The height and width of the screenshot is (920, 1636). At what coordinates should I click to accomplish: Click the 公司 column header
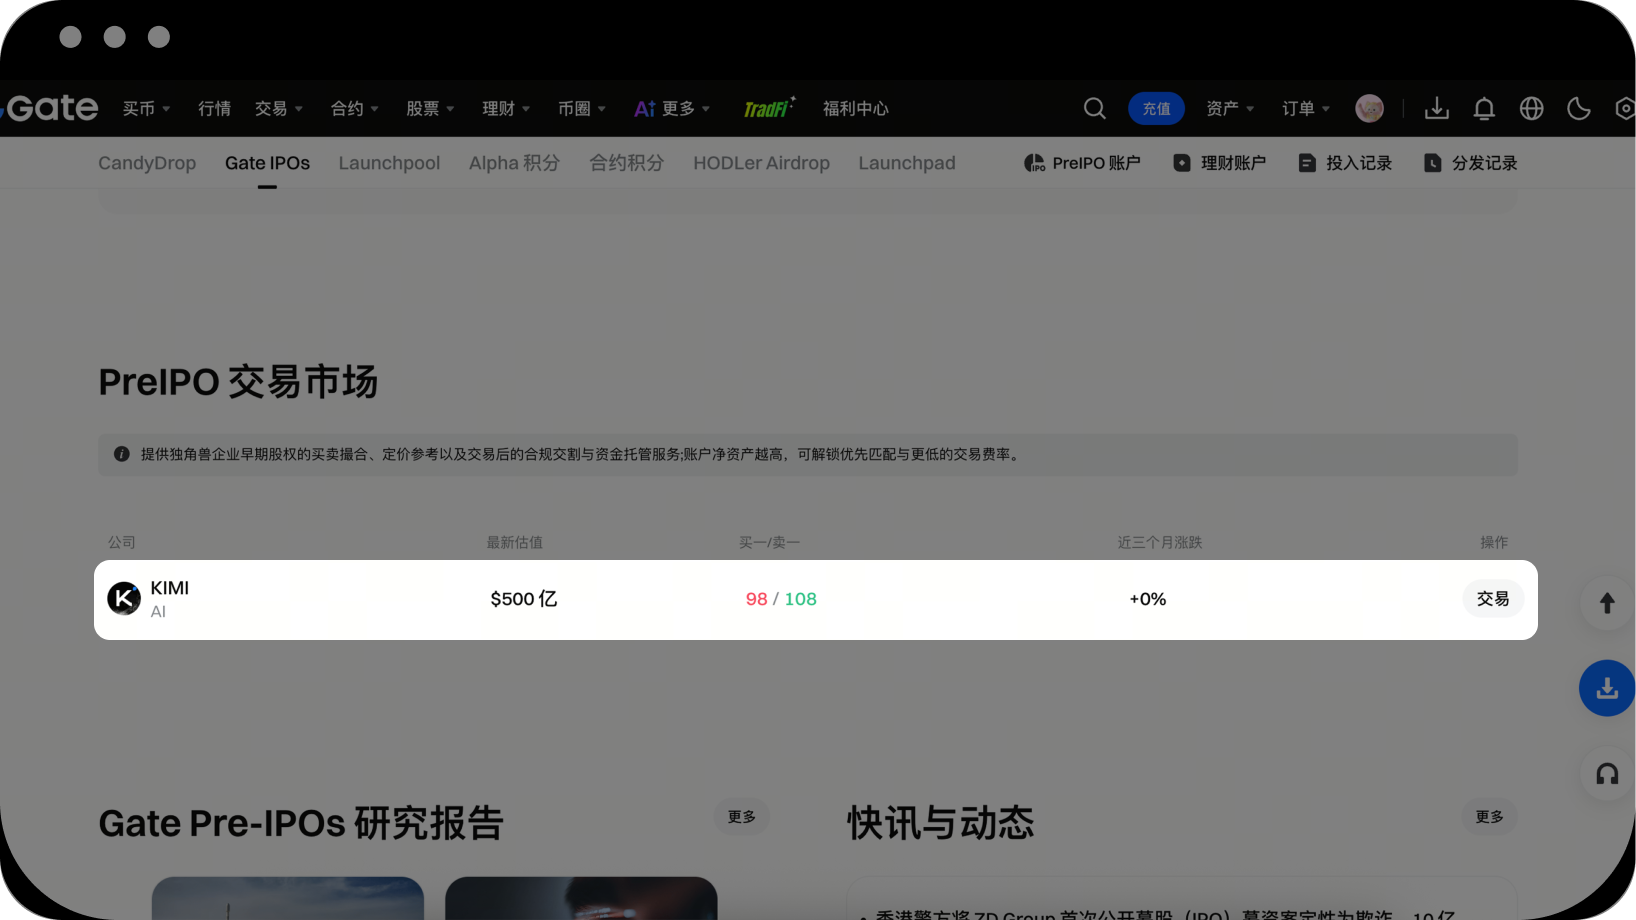122,542
